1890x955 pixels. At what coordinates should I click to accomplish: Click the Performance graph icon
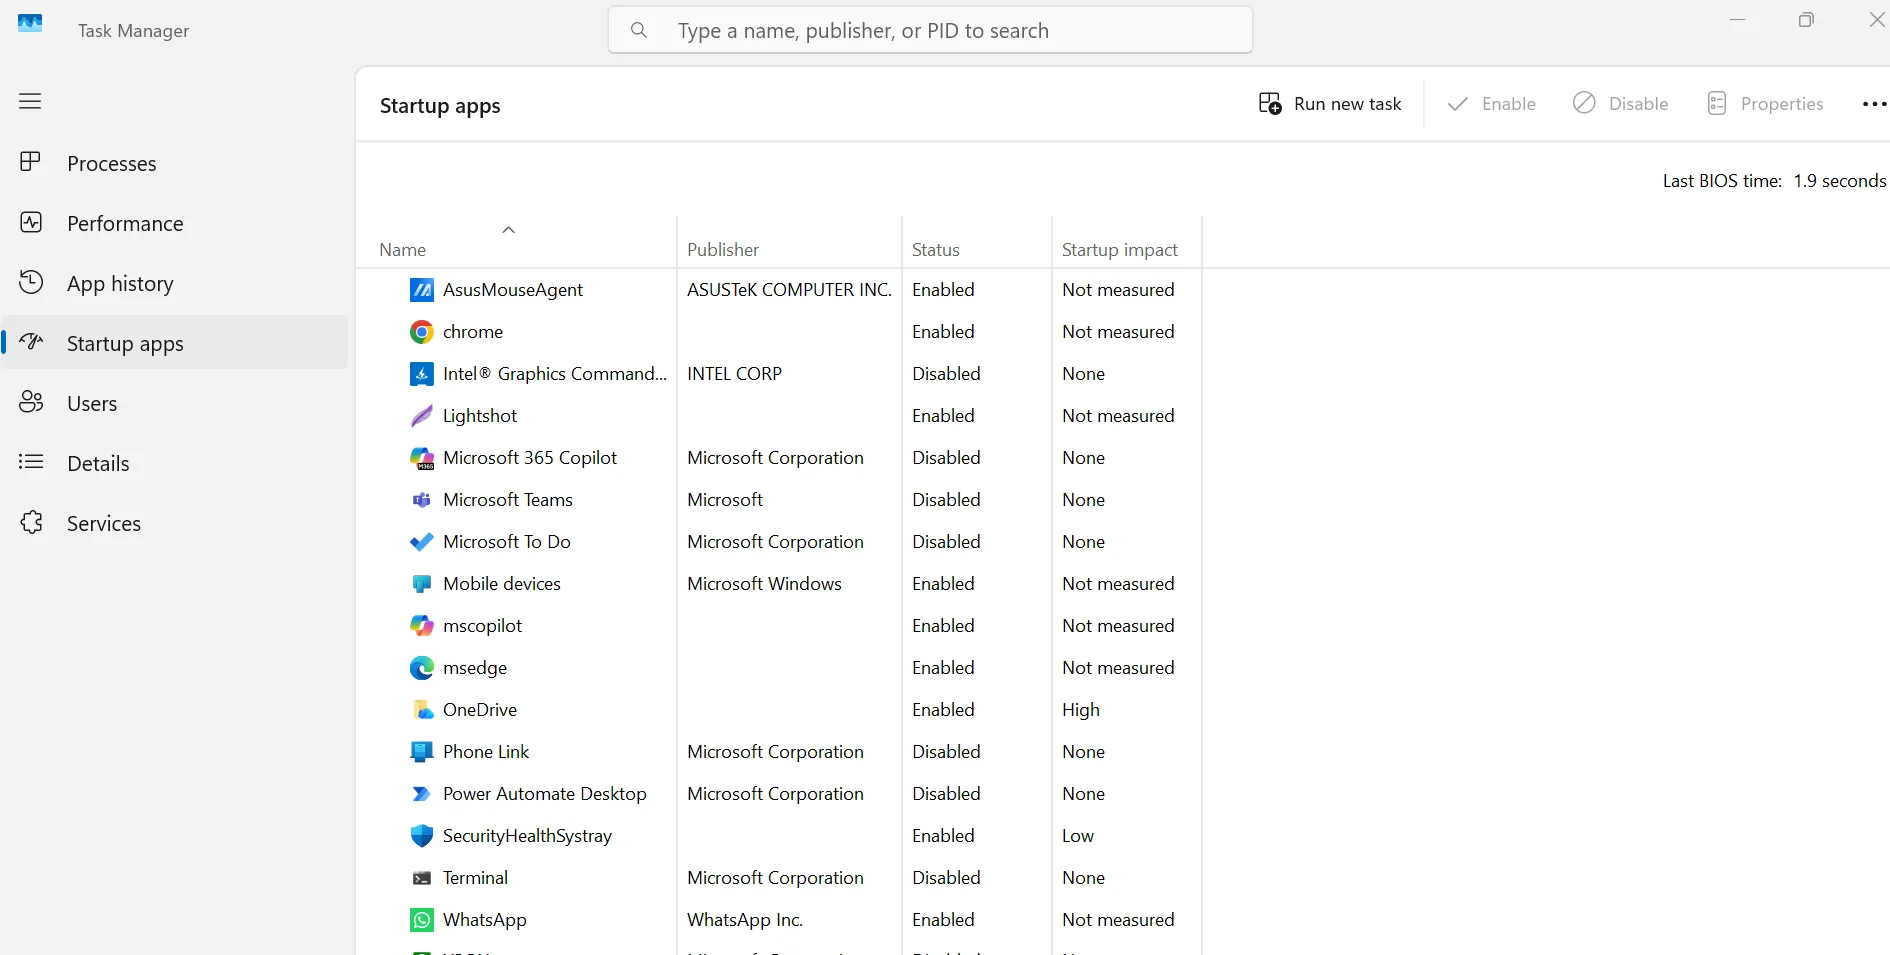[31, 222]
